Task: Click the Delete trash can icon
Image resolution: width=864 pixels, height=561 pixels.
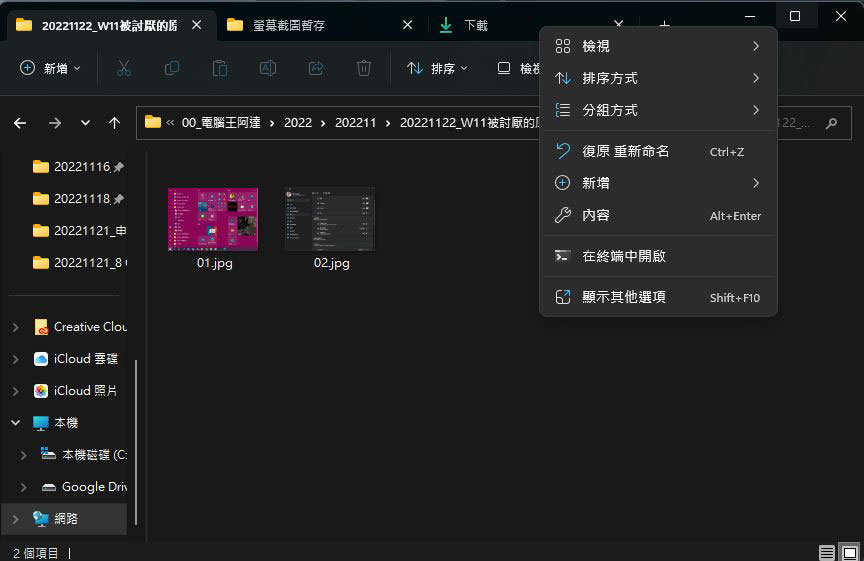Action: [x=364, y=68]
